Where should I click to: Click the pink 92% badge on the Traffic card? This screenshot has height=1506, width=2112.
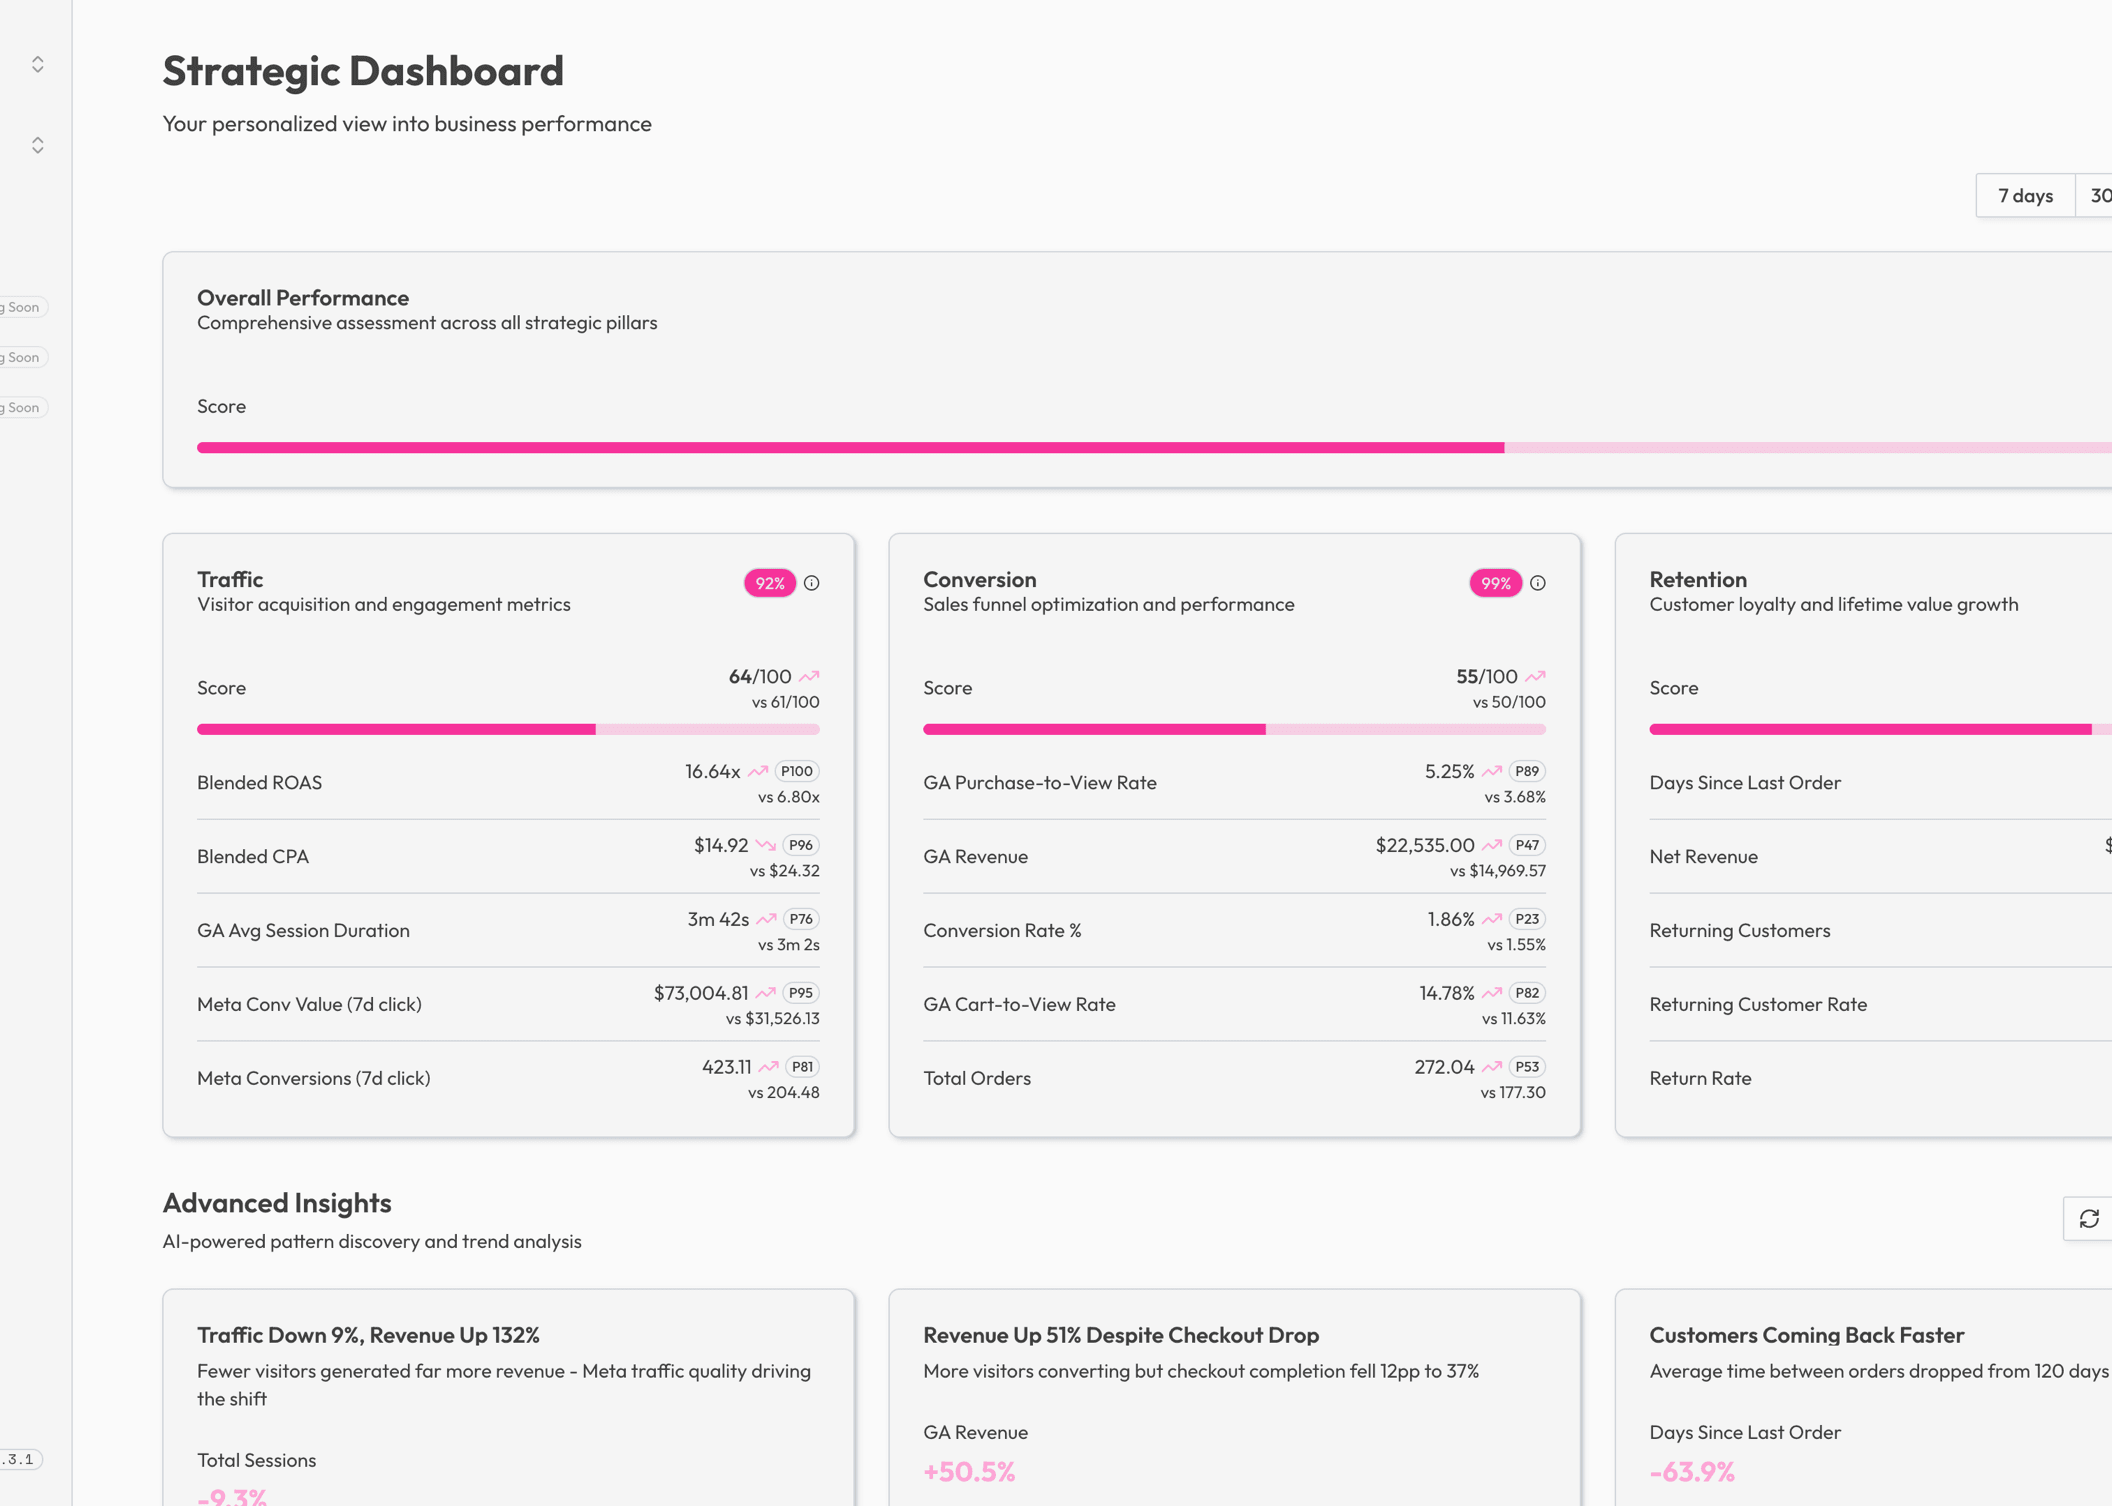coord(768,583)
